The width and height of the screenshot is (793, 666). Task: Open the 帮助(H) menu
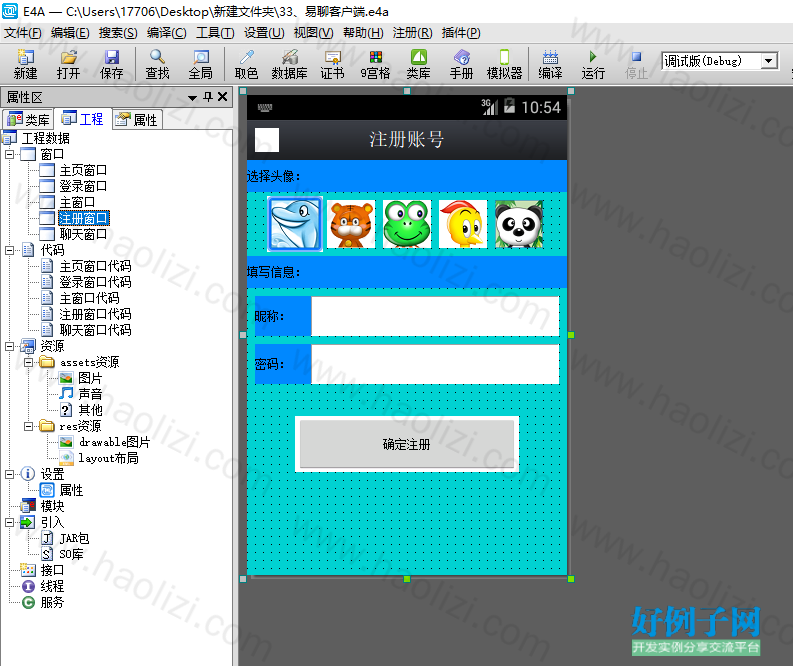[x=363, y=33]
